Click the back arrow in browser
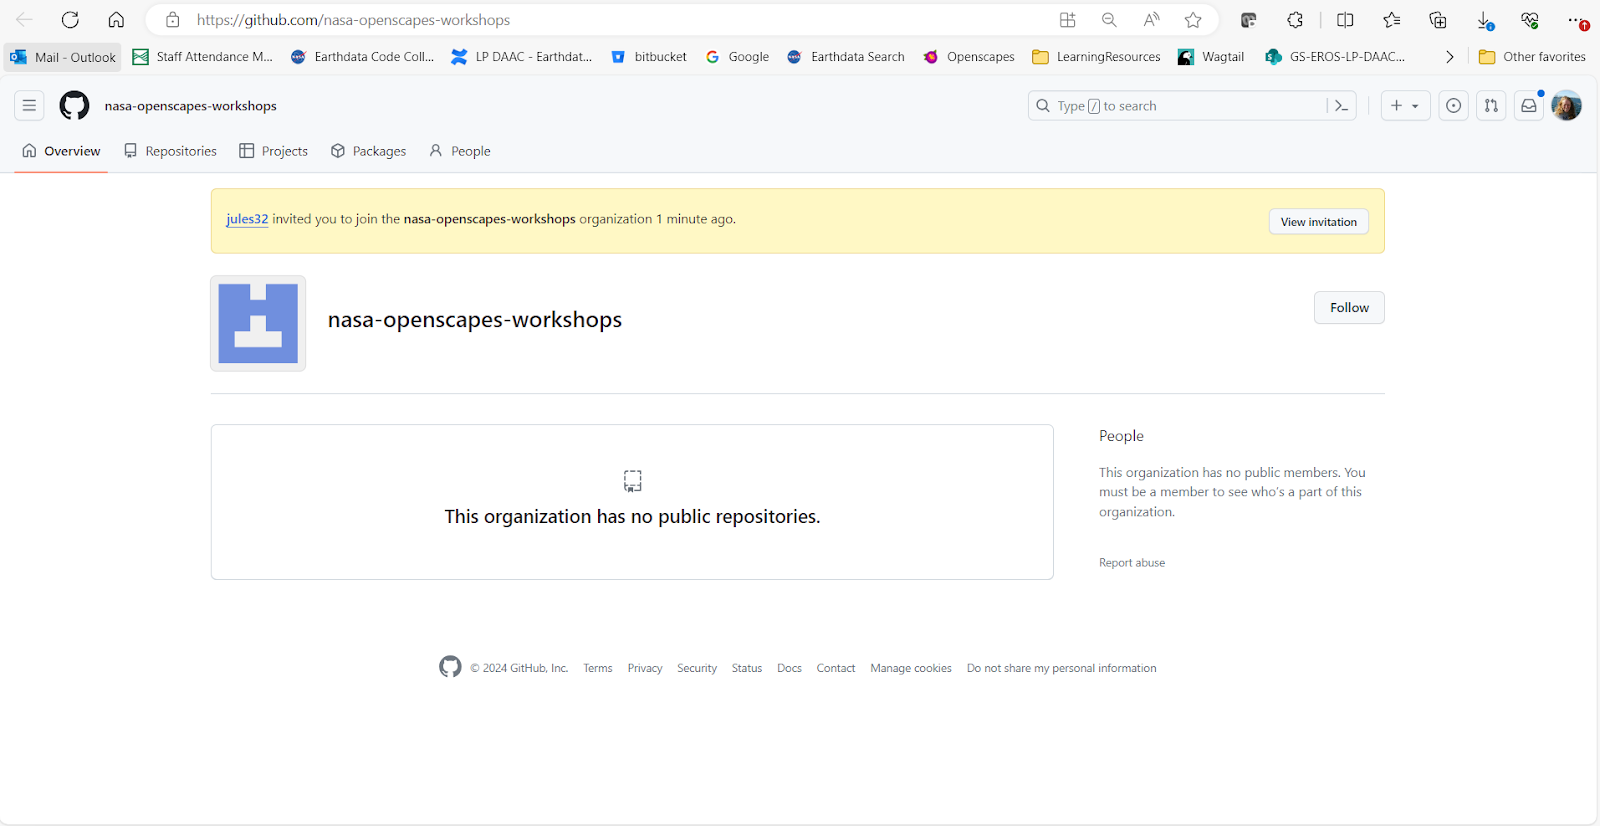1600x826 pixels. pos(24,20)
